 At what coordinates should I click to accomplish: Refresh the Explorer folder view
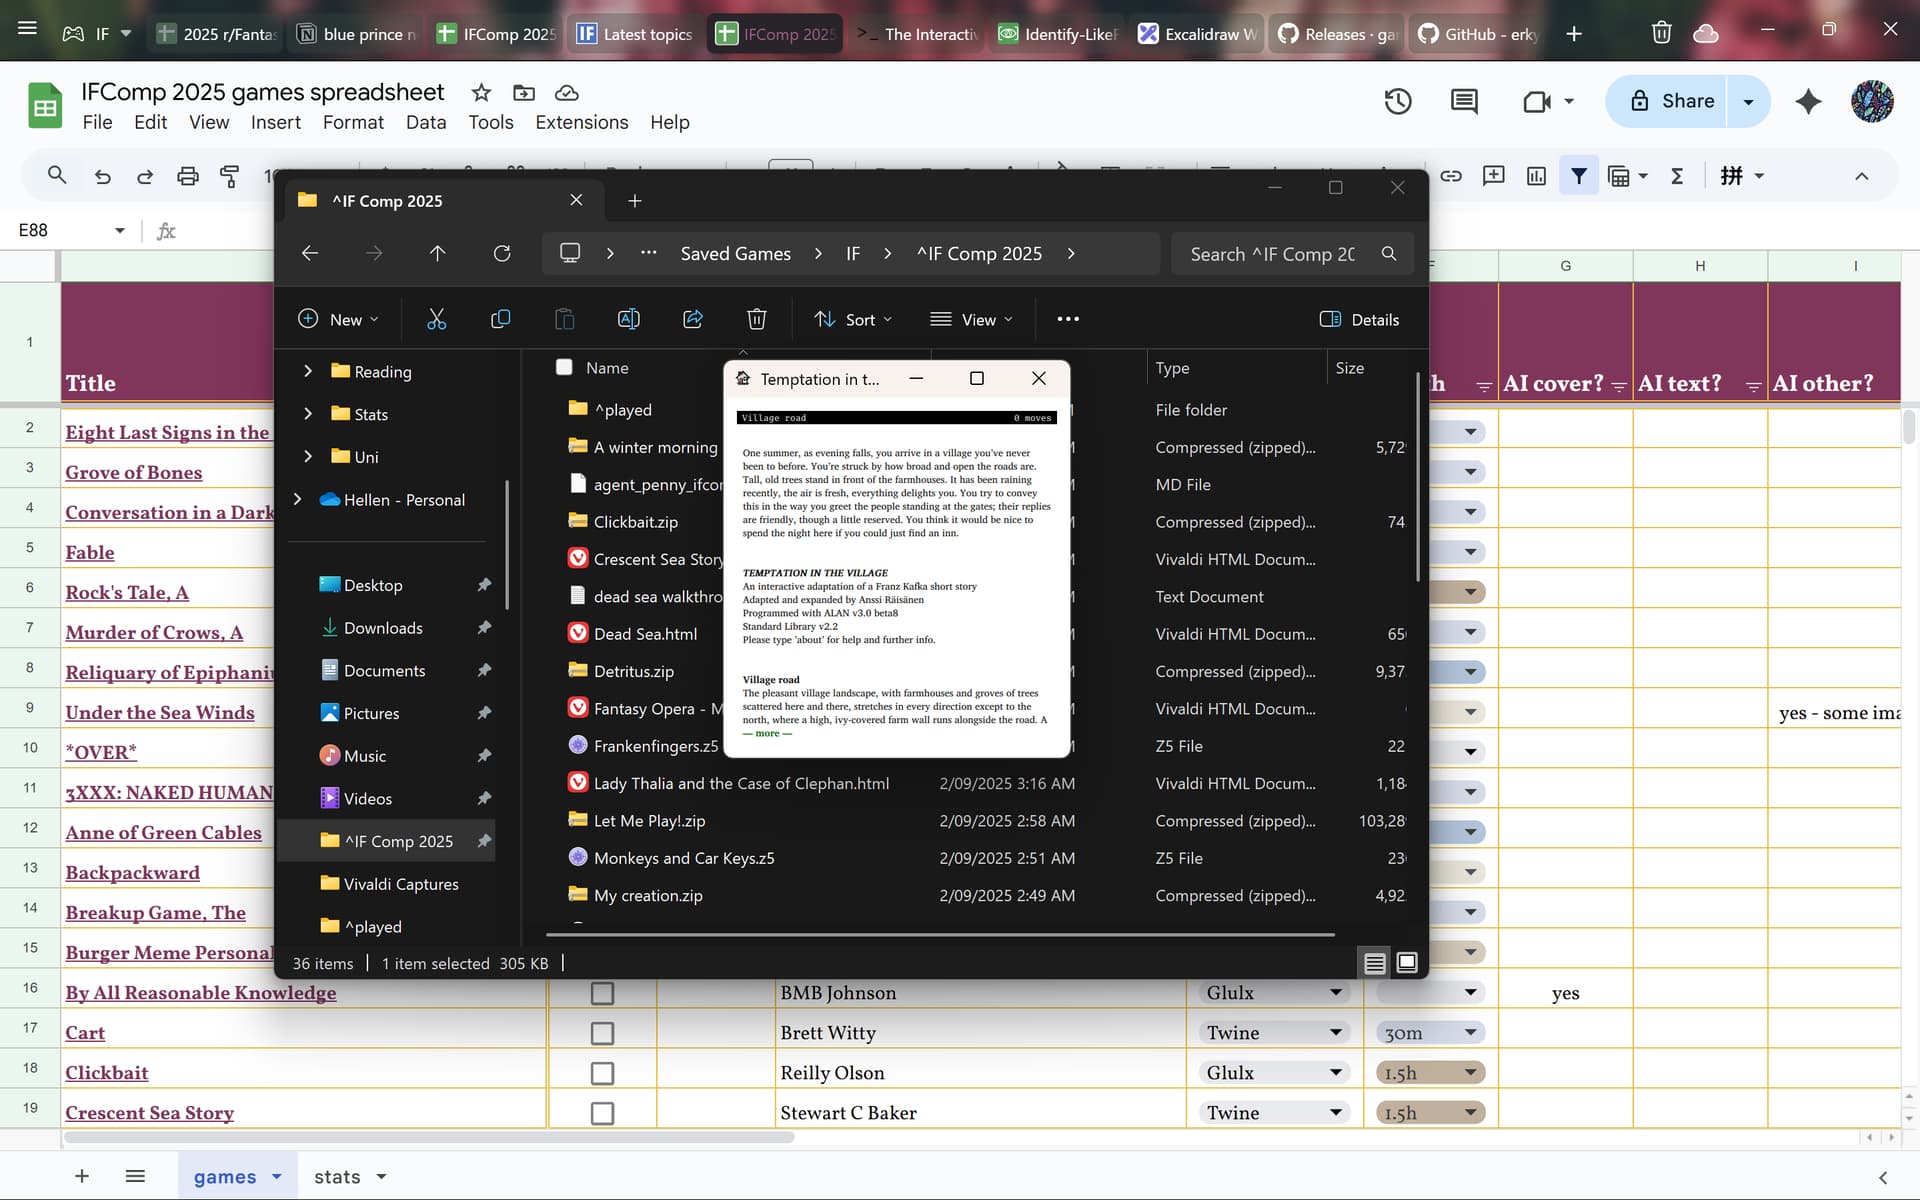(502, 254)
